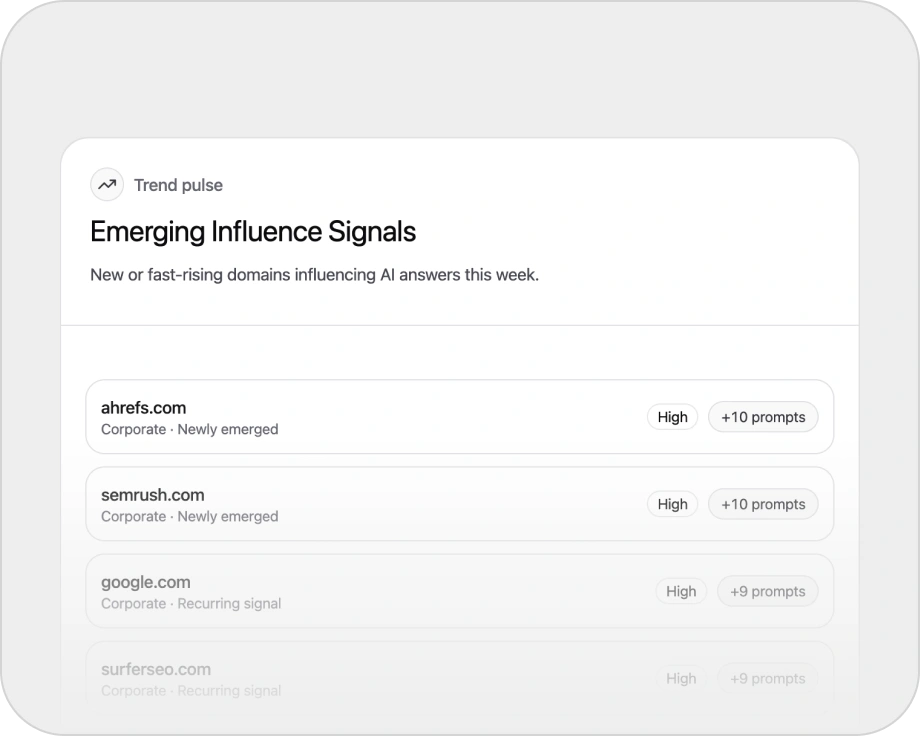Image resolution: width=920 pixels, height=736 pixels.
Task: Click the High badge for google.com
Action: pos(681,591)
